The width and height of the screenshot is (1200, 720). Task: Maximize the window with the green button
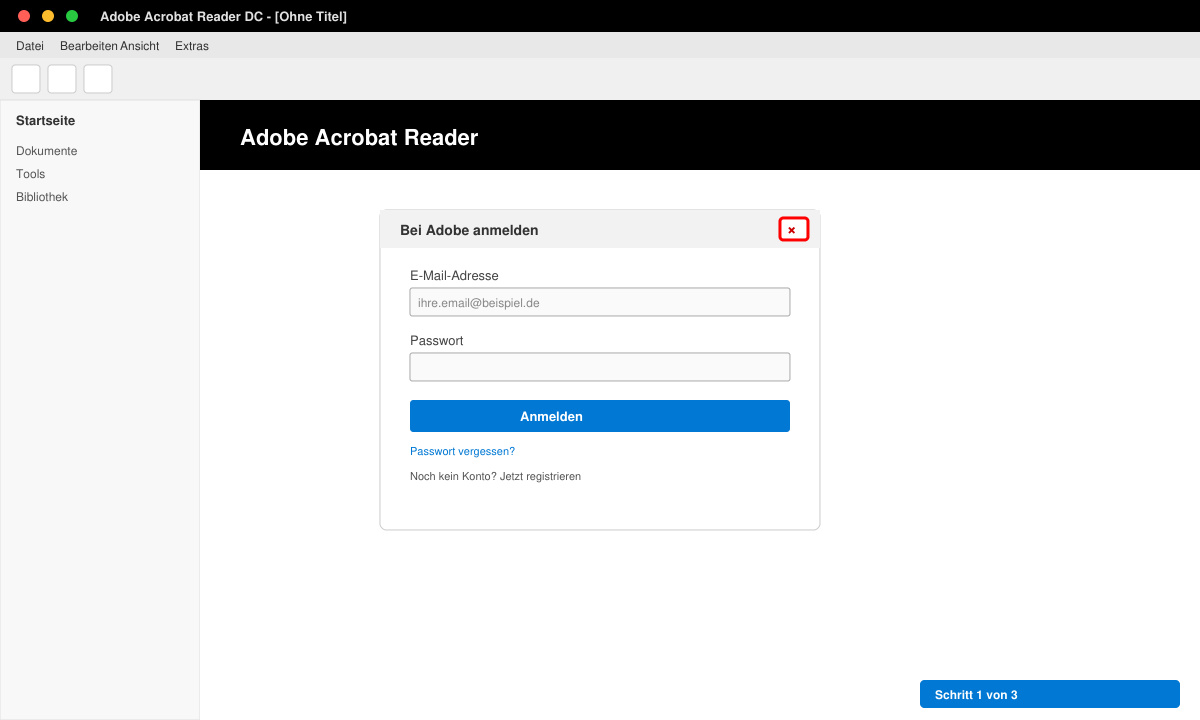point(72,16)
